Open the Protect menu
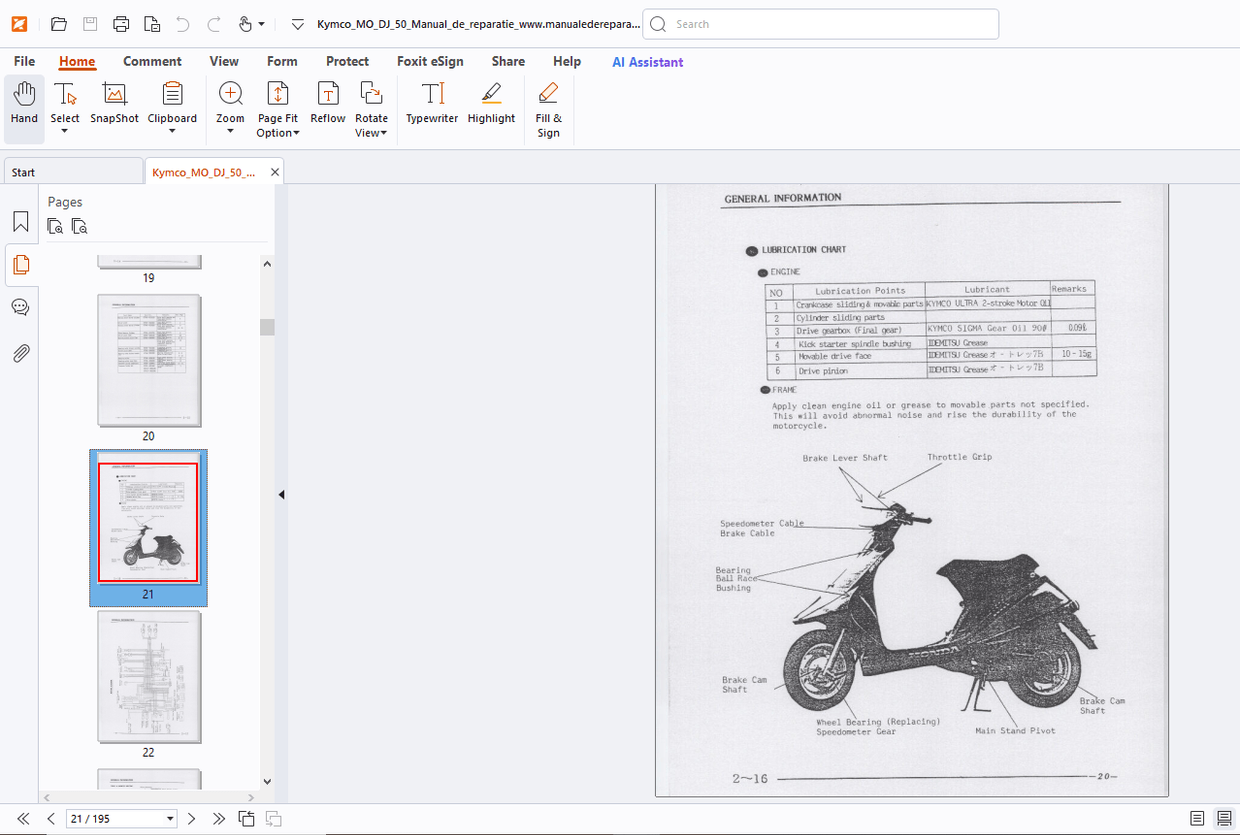The width and height of the screenshot is (1240, 835). tap(347, 61)
